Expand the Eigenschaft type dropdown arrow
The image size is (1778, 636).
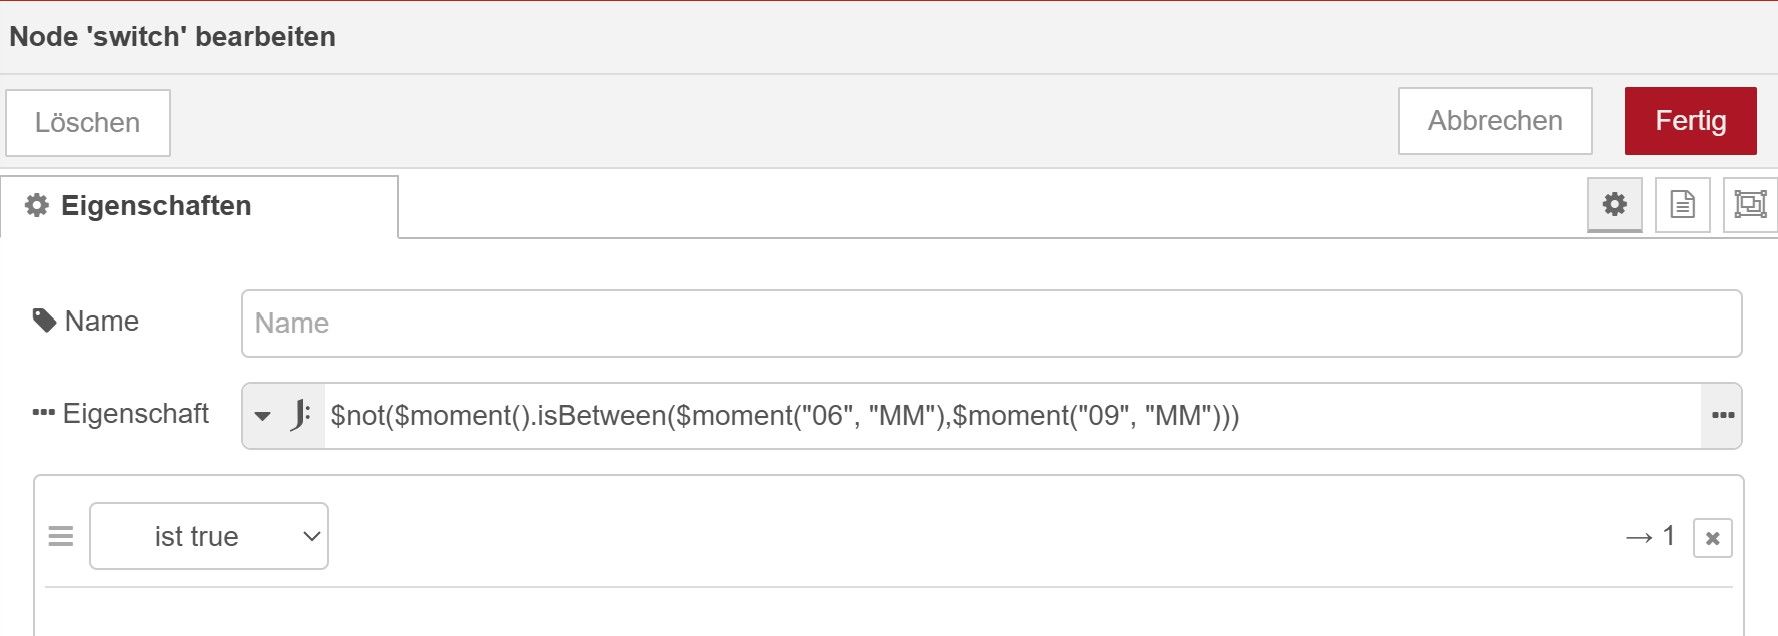pyautogui.click(x=263, y=415)
